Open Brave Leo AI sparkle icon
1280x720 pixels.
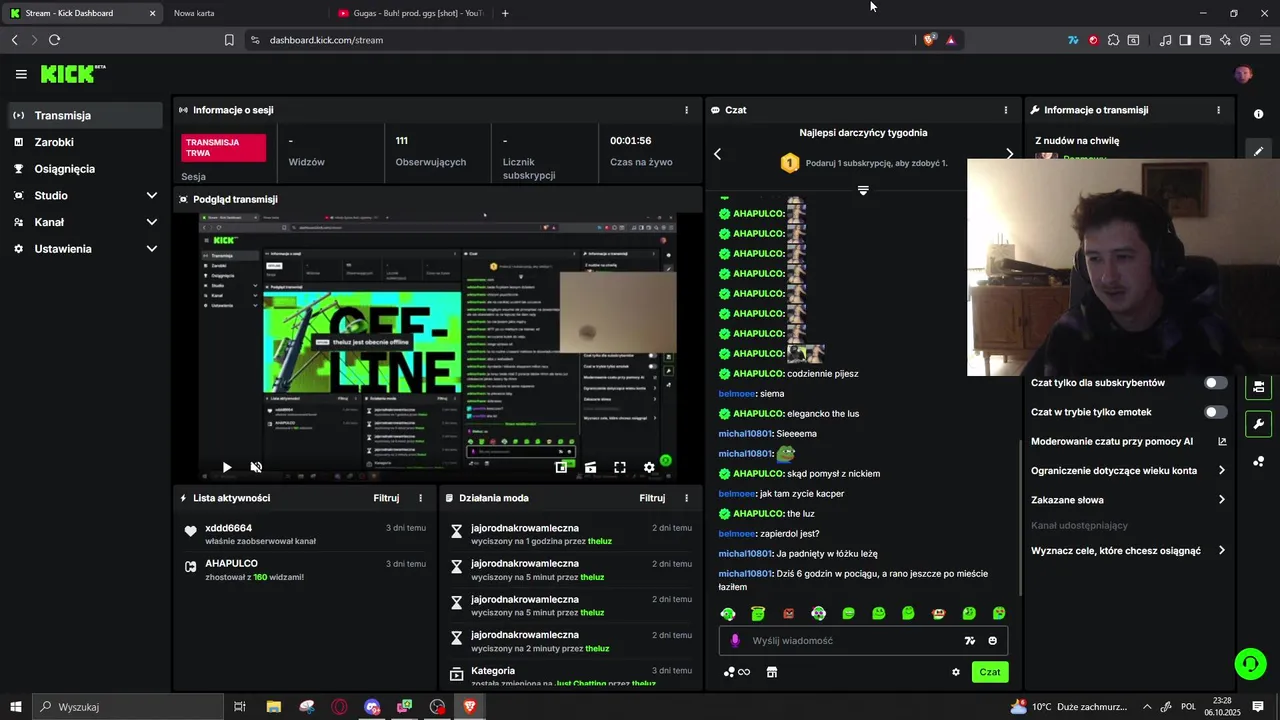click(x=1225, y=40)
